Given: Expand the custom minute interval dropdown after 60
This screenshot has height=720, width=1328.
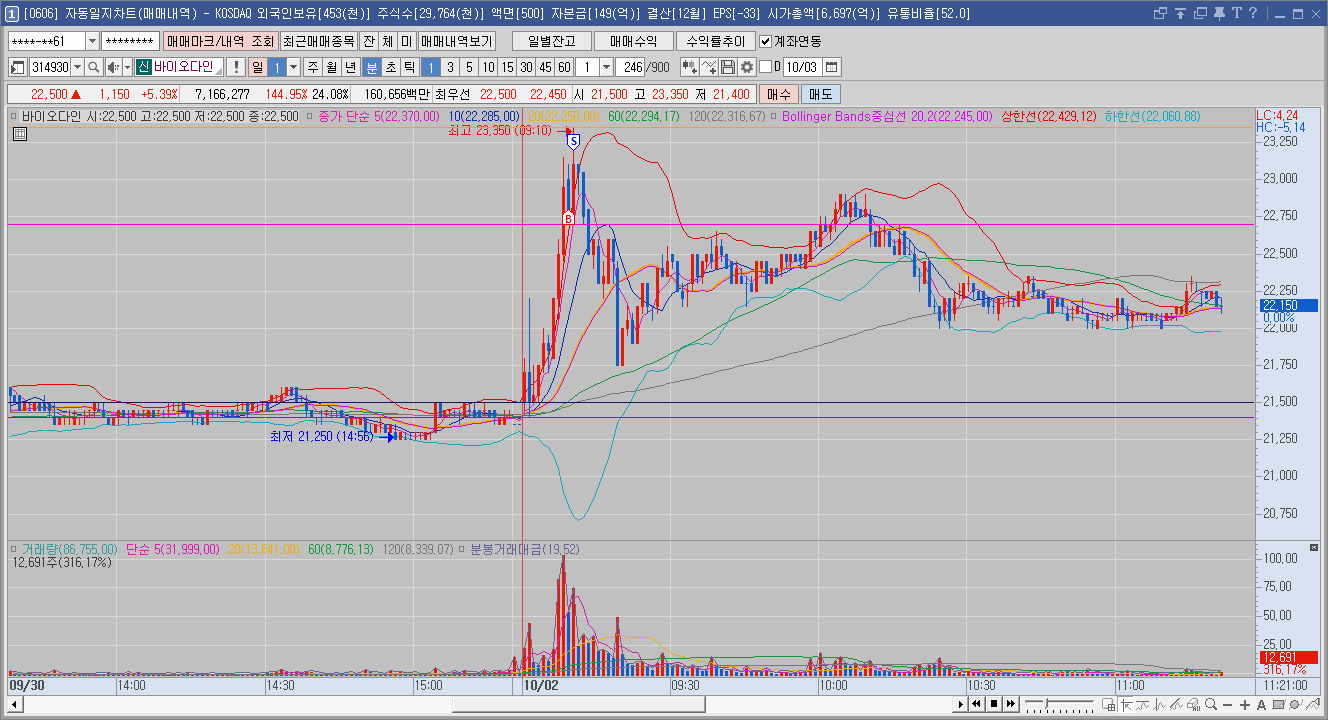Looking at the screenshot, I should (606, 67).
